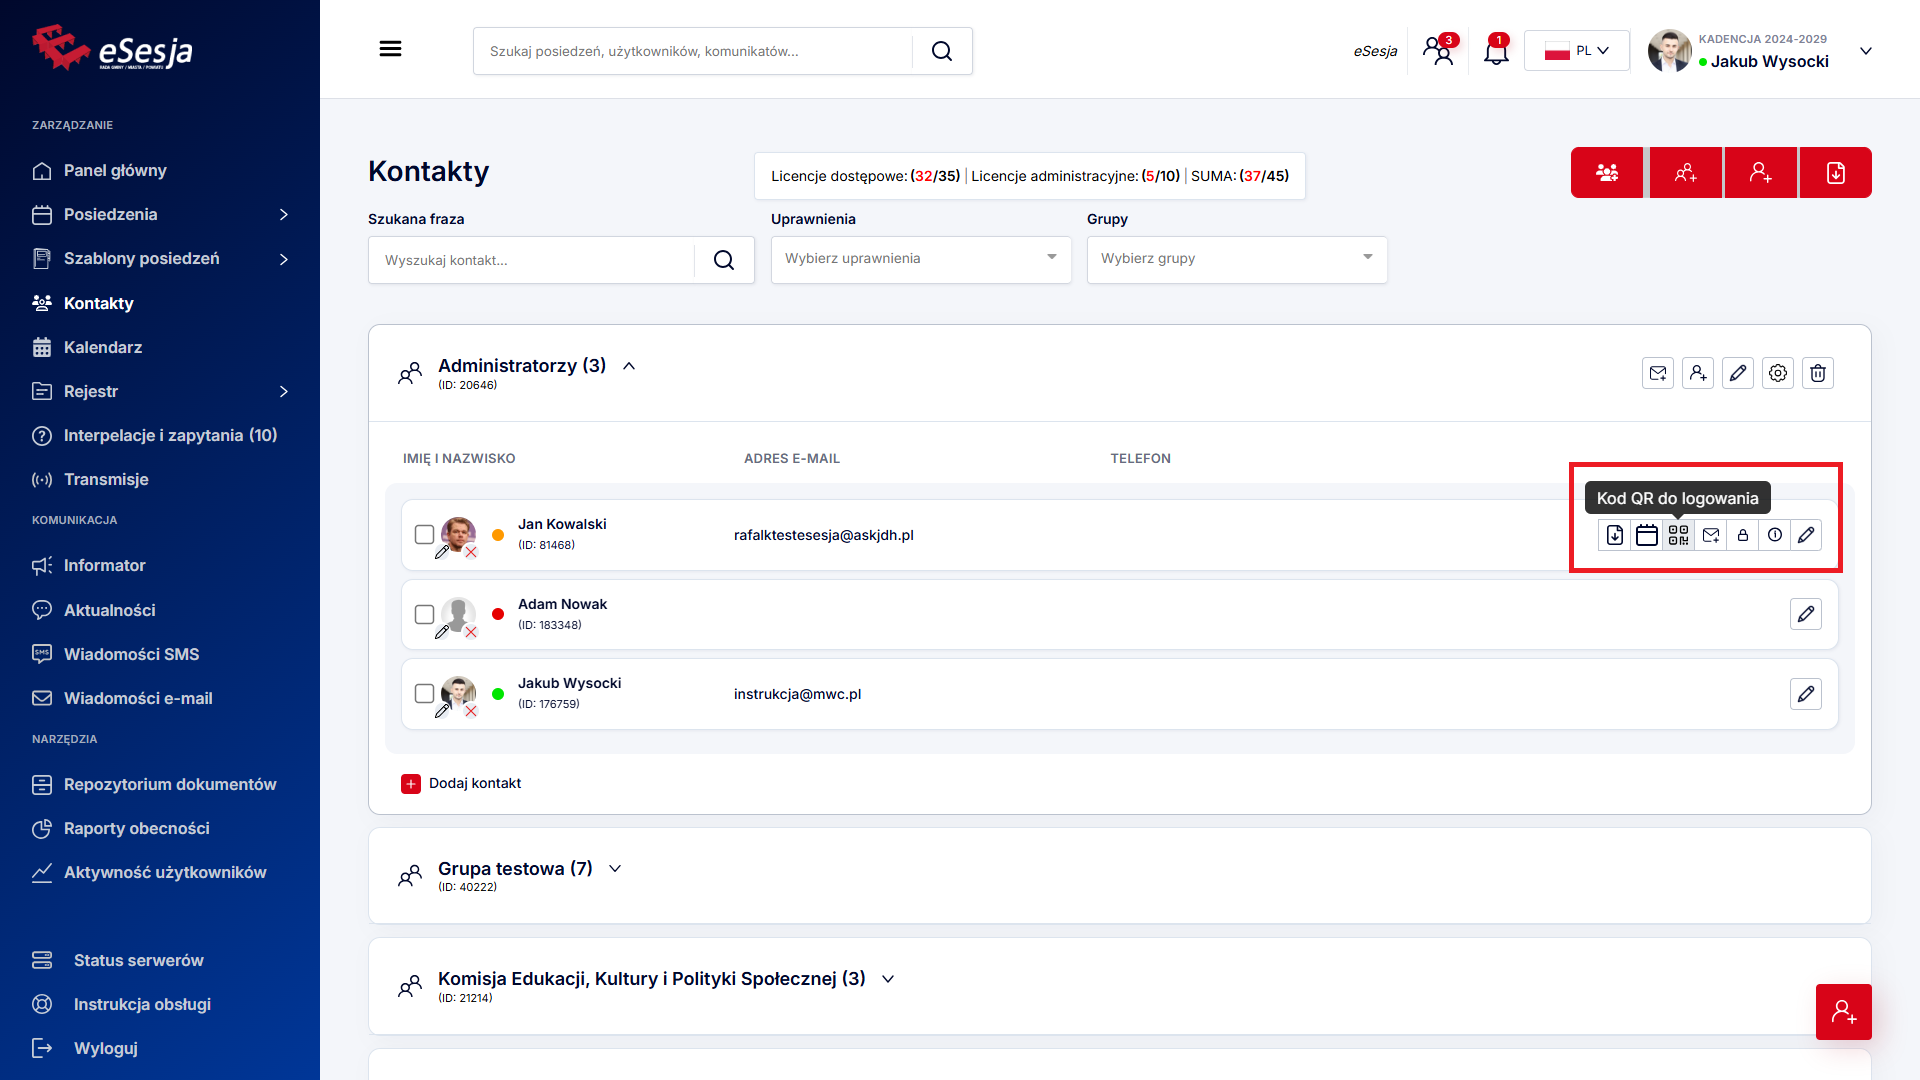Open QR login code for Jan Kowalski

pos(1678,535)
